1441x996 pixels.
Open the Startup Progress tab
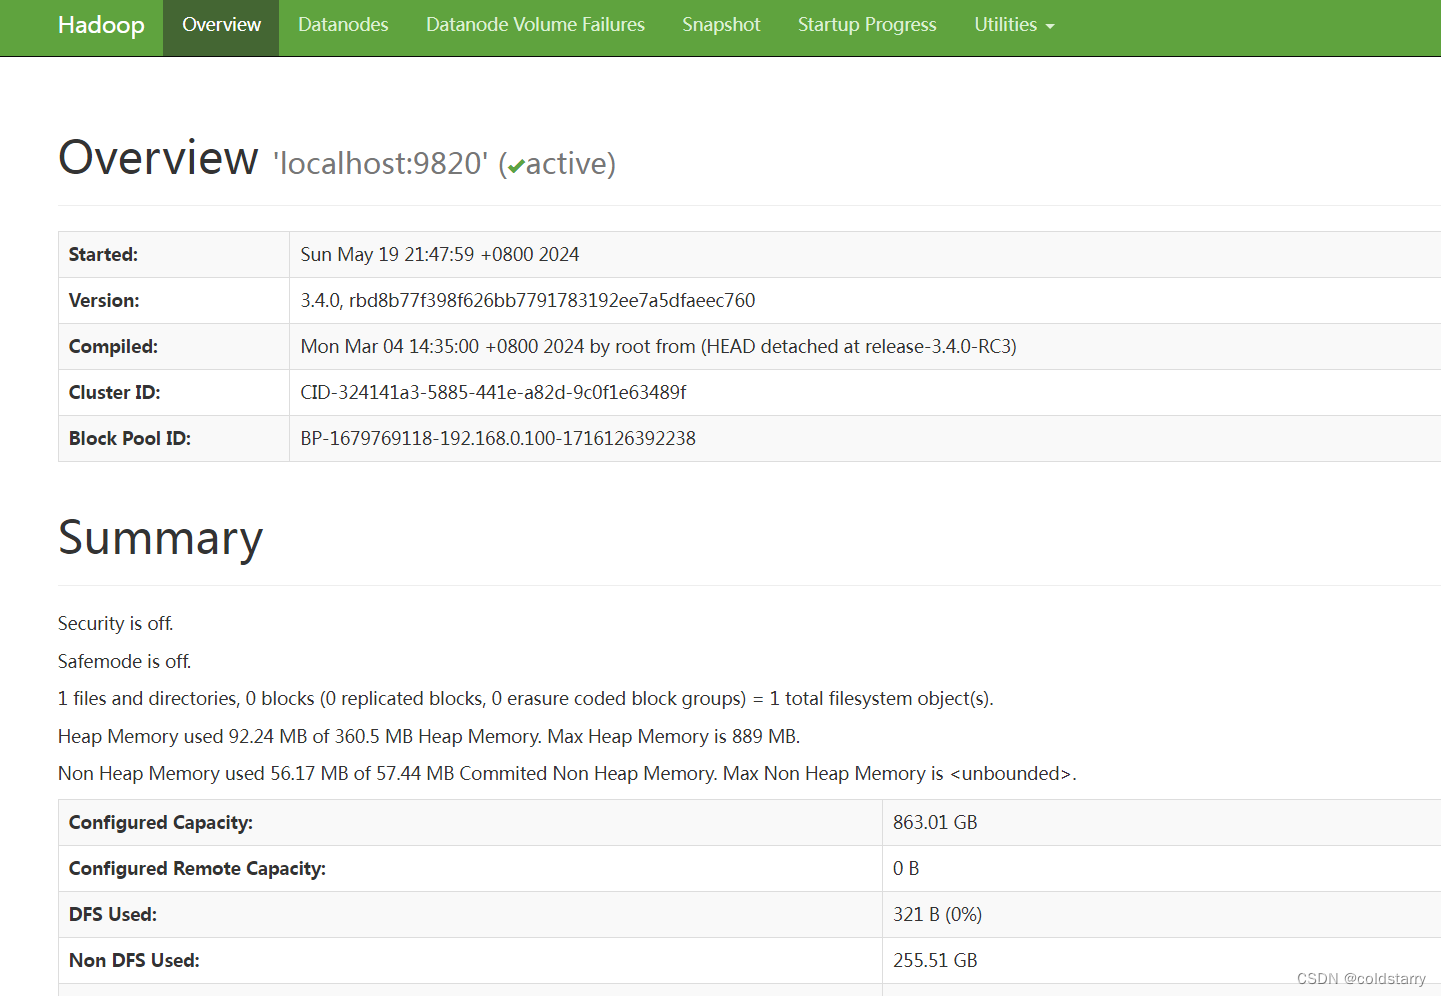[x=867, y=25]
